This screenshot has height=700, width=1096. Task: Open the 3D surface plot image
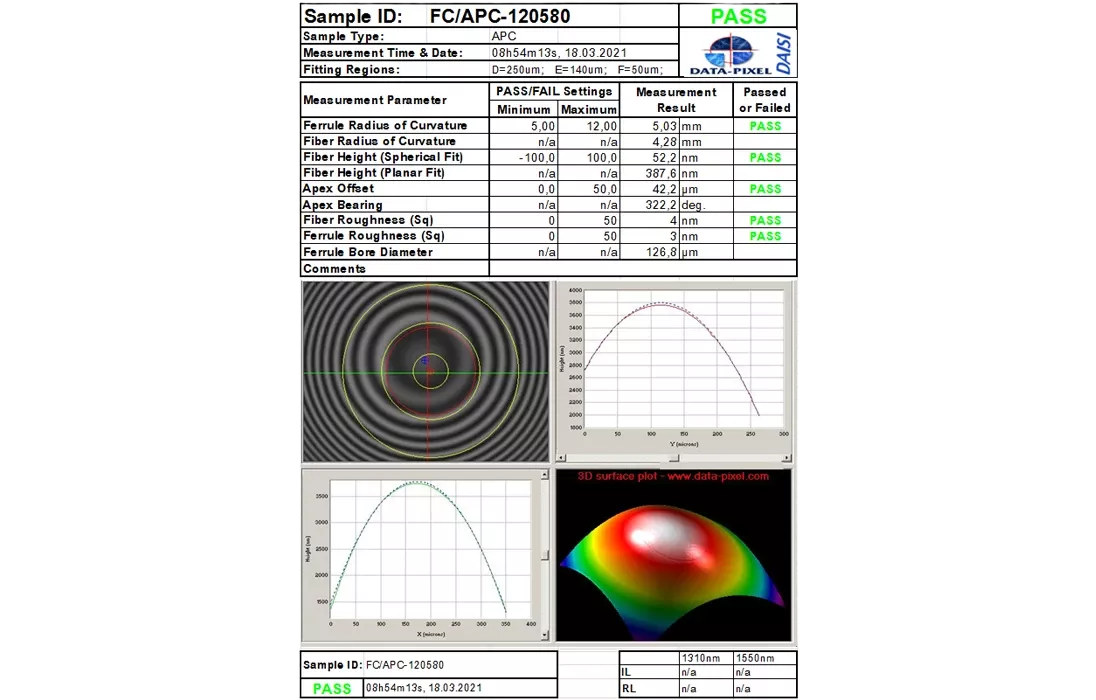(673, 560)
